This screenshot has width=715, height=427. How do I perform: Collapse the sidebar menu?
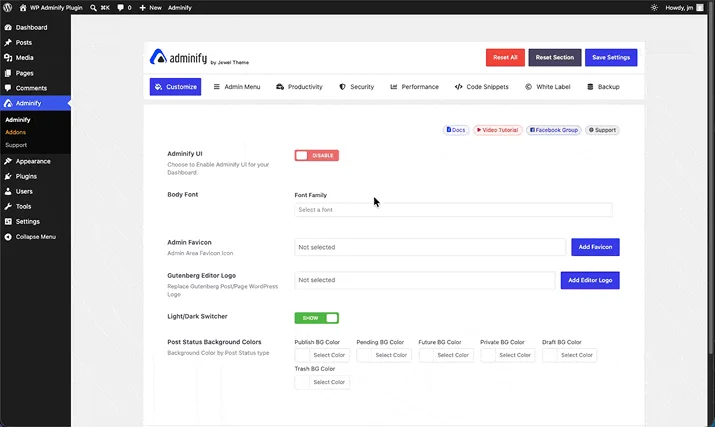[x=35, y=237]
